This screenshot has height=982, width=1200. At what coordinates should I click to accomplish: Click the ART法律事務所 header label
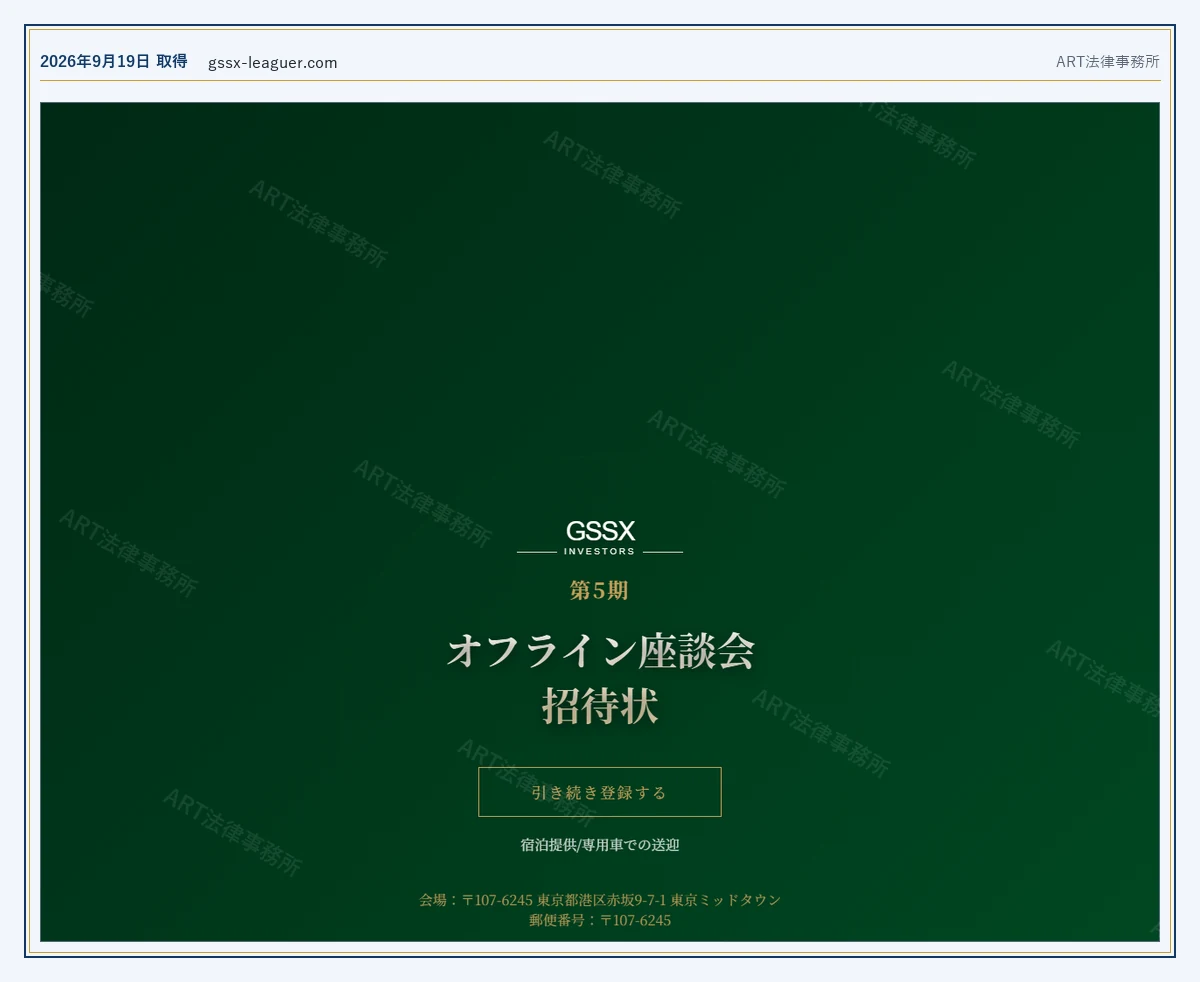click(1108, 61)
